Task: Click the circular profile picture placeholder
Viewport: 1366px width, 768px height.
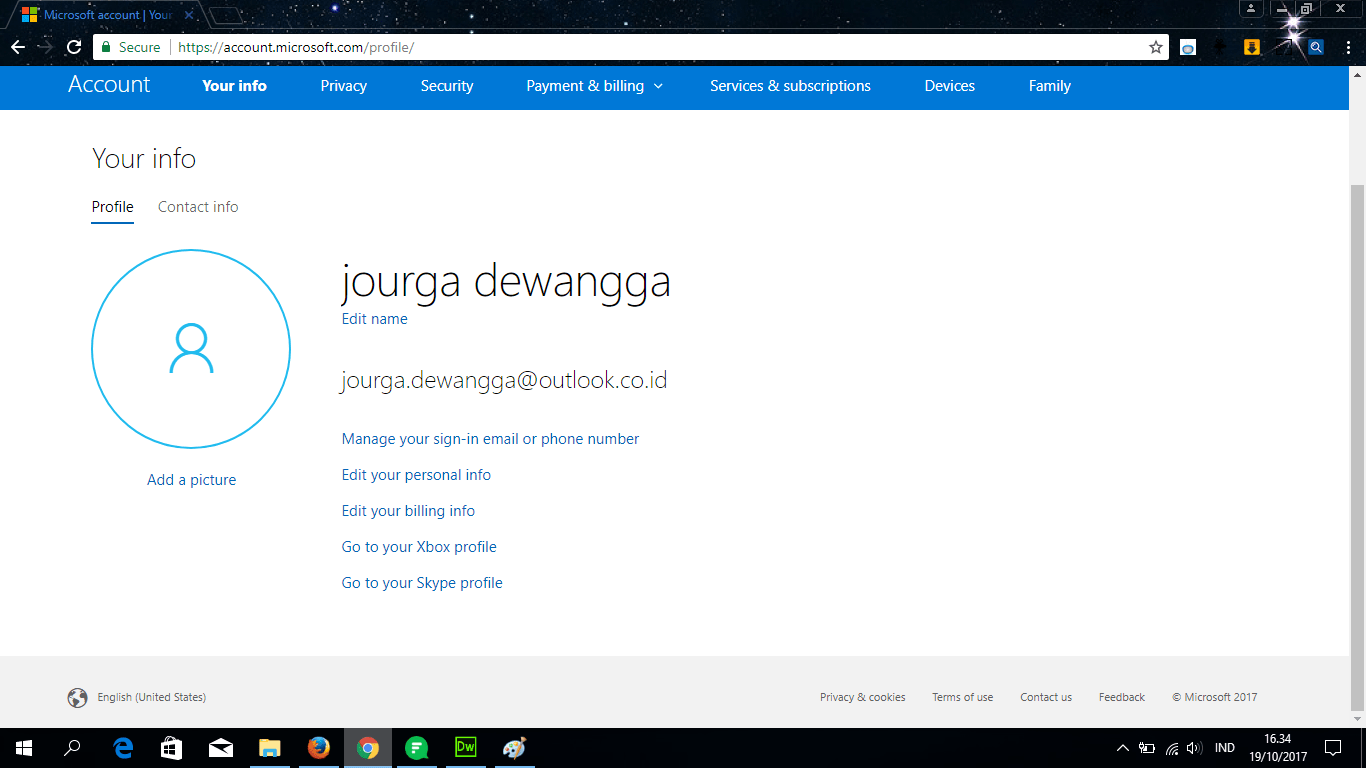Action: 191,349
